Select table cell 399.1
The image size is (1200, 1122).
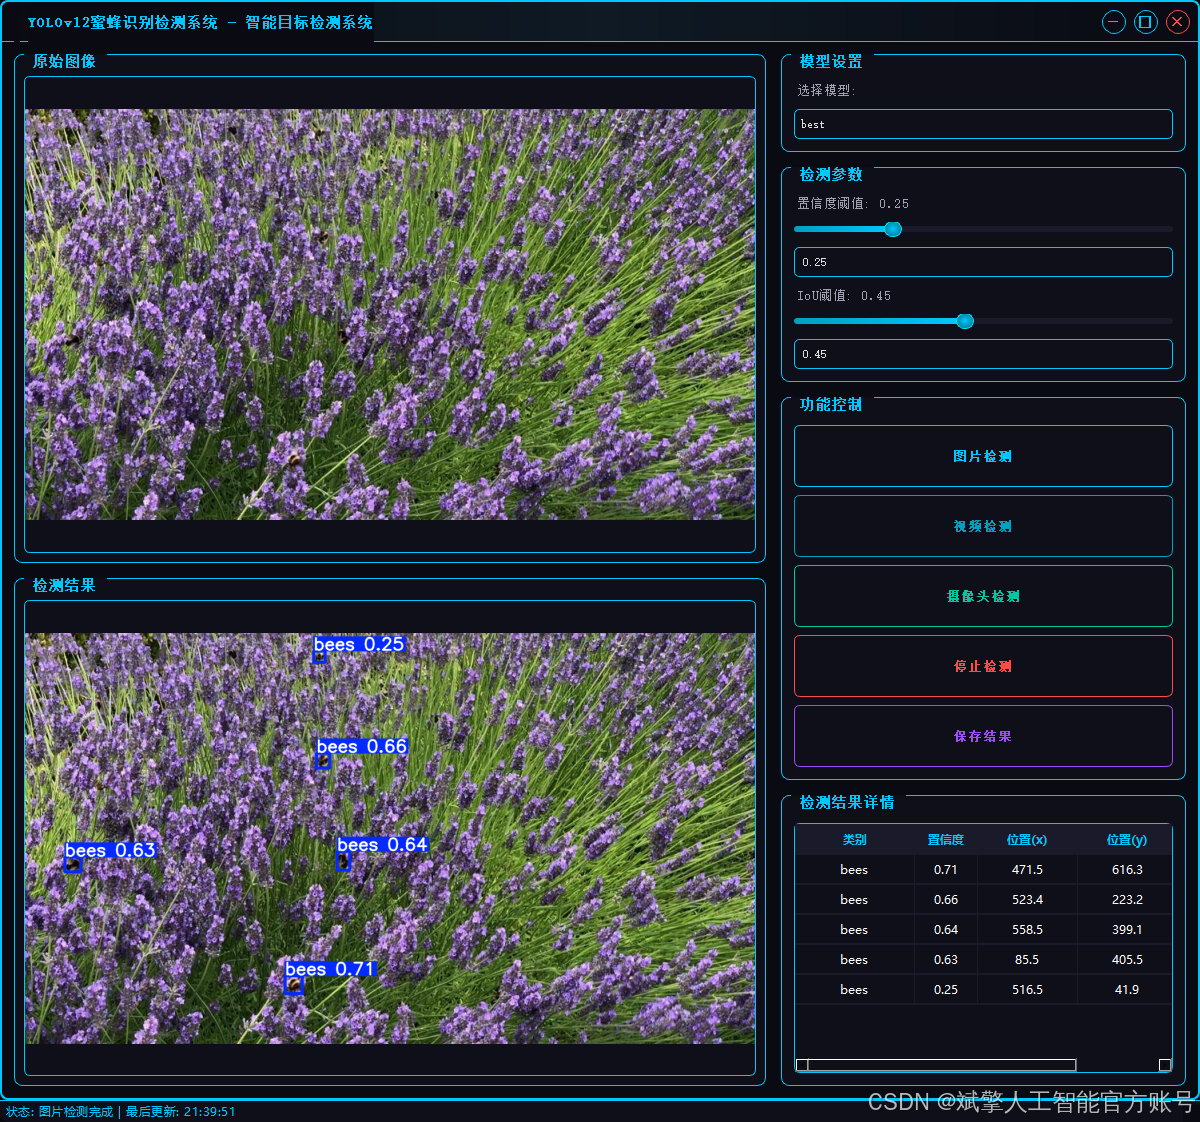(x=1127, y=930)
